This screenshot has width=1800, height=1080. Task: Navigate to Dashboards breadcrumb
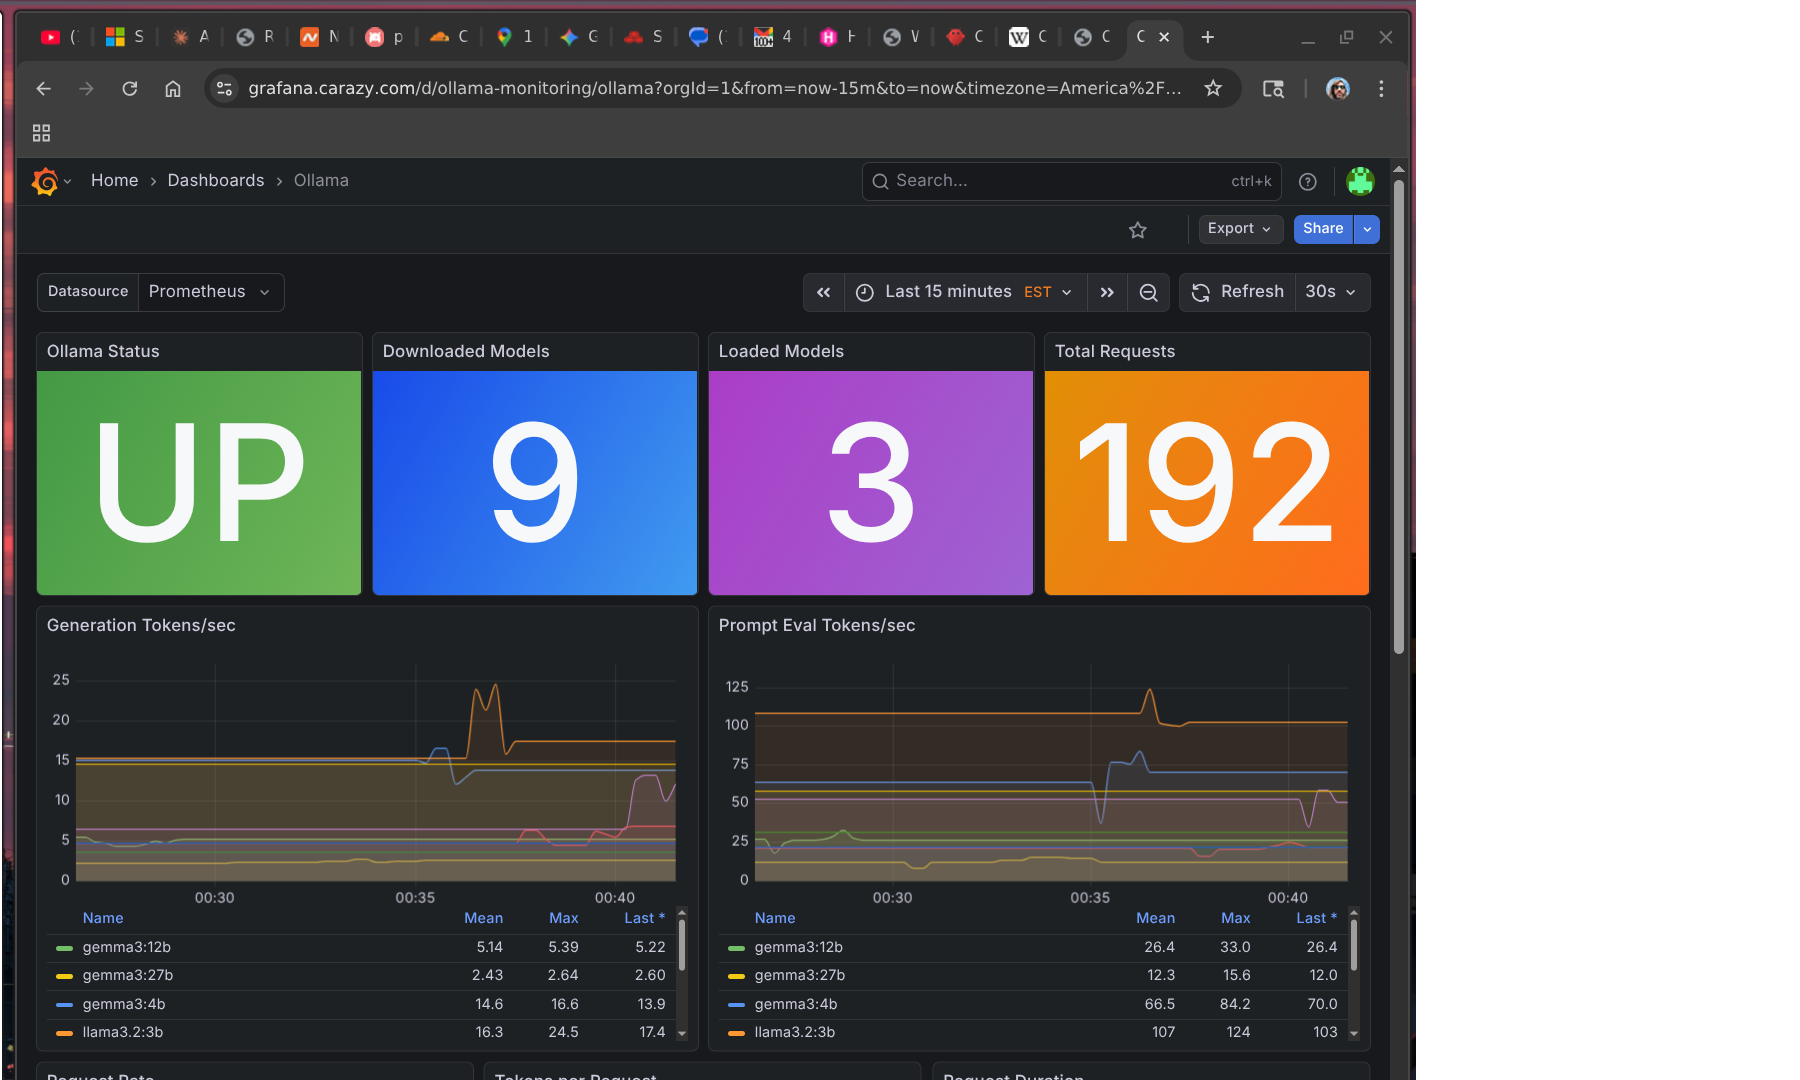click(x=215, y=180)
